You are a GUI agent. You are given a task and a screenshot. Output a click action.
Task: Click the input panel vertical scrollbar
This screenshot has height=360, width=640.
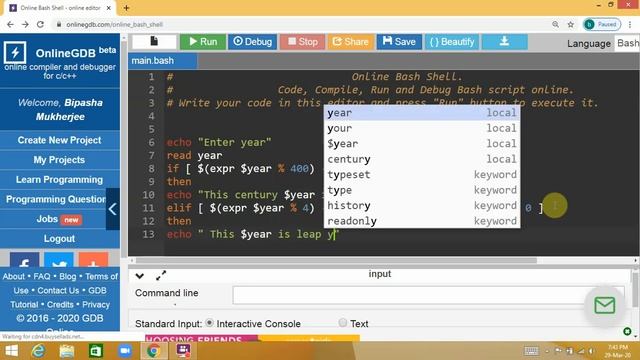click(x=635, y=290)
